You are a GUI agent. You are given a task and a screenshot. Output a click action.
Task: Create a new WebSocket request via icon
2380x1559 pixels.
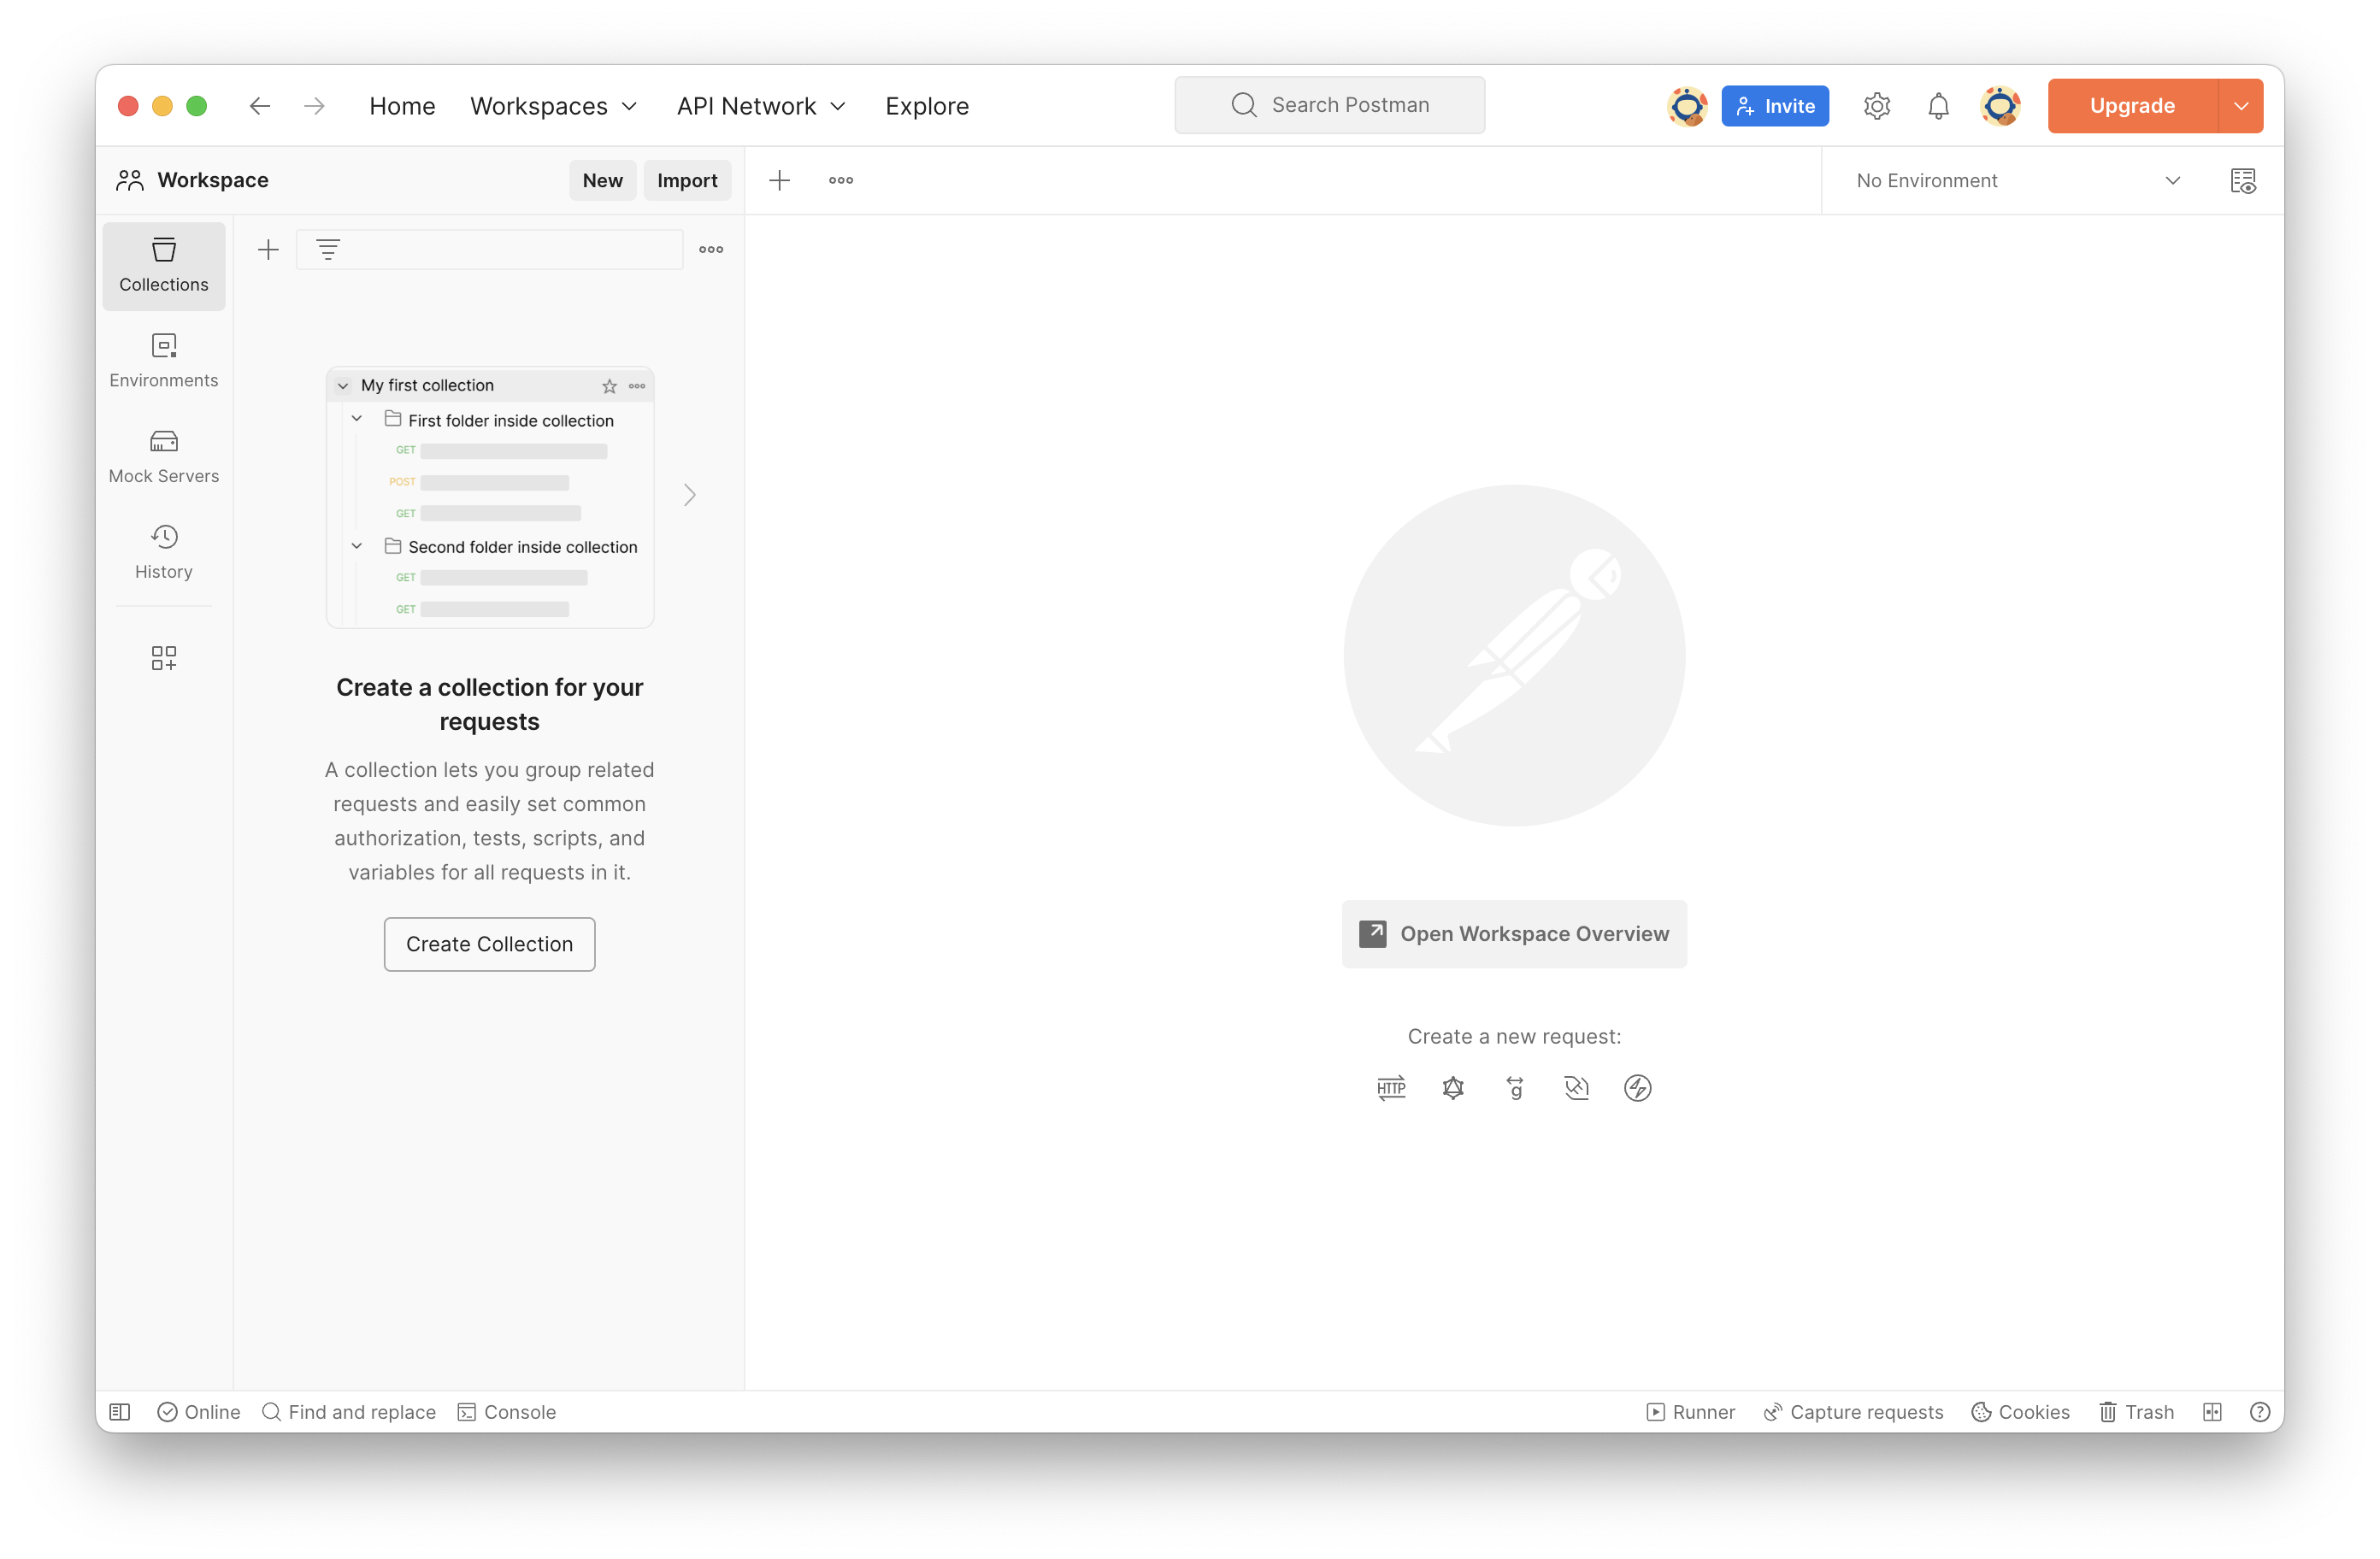coord(1576,1087)
